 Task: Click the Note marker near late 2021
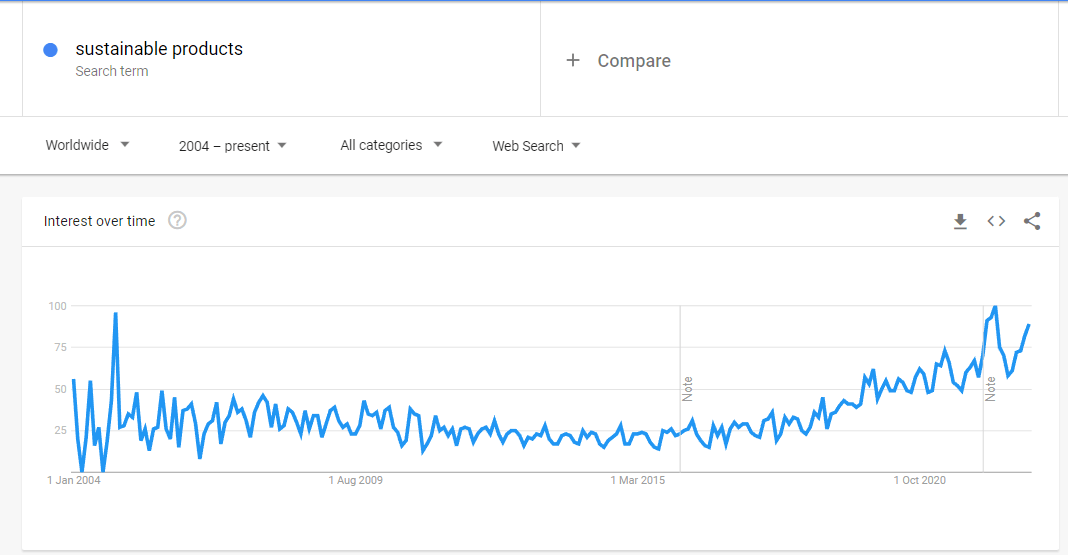[x=990, y=389]
